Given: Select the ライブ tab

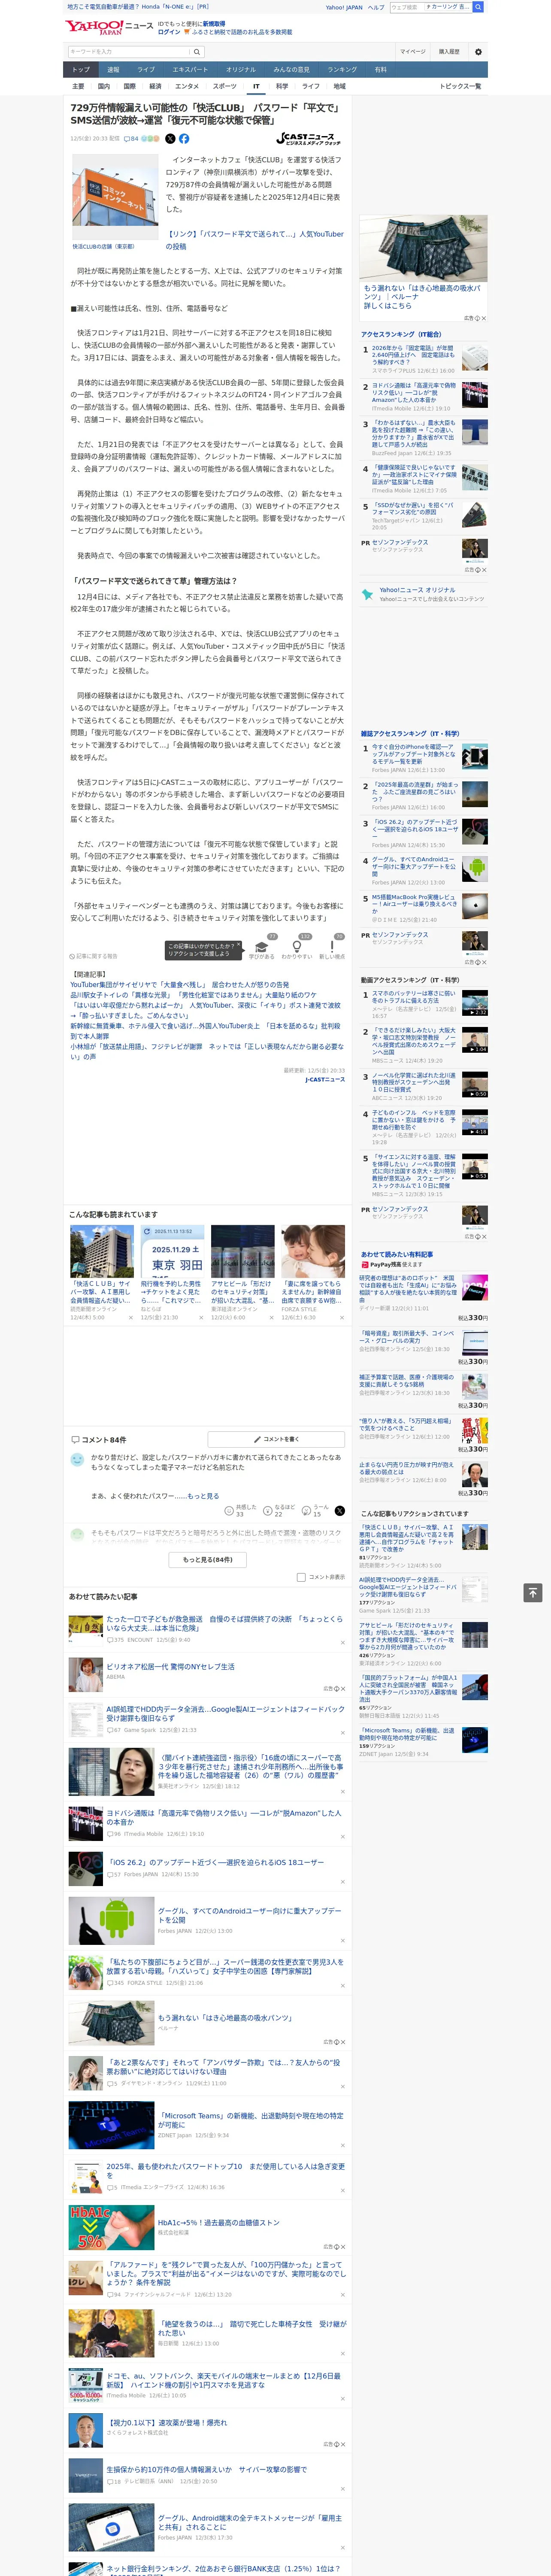Looking at the screenshot, I should tap(146, 70).
